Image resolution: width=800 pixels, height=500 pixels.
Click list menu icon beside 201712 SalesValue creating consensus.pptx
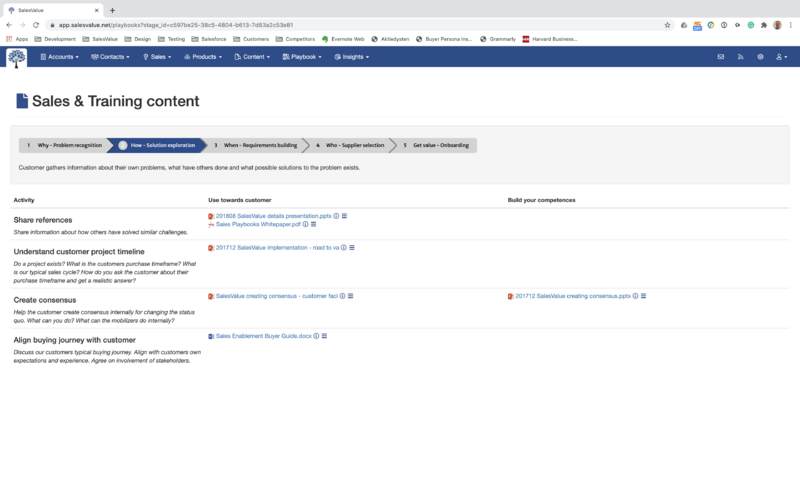pyautogui.click(x=645, y=296)
